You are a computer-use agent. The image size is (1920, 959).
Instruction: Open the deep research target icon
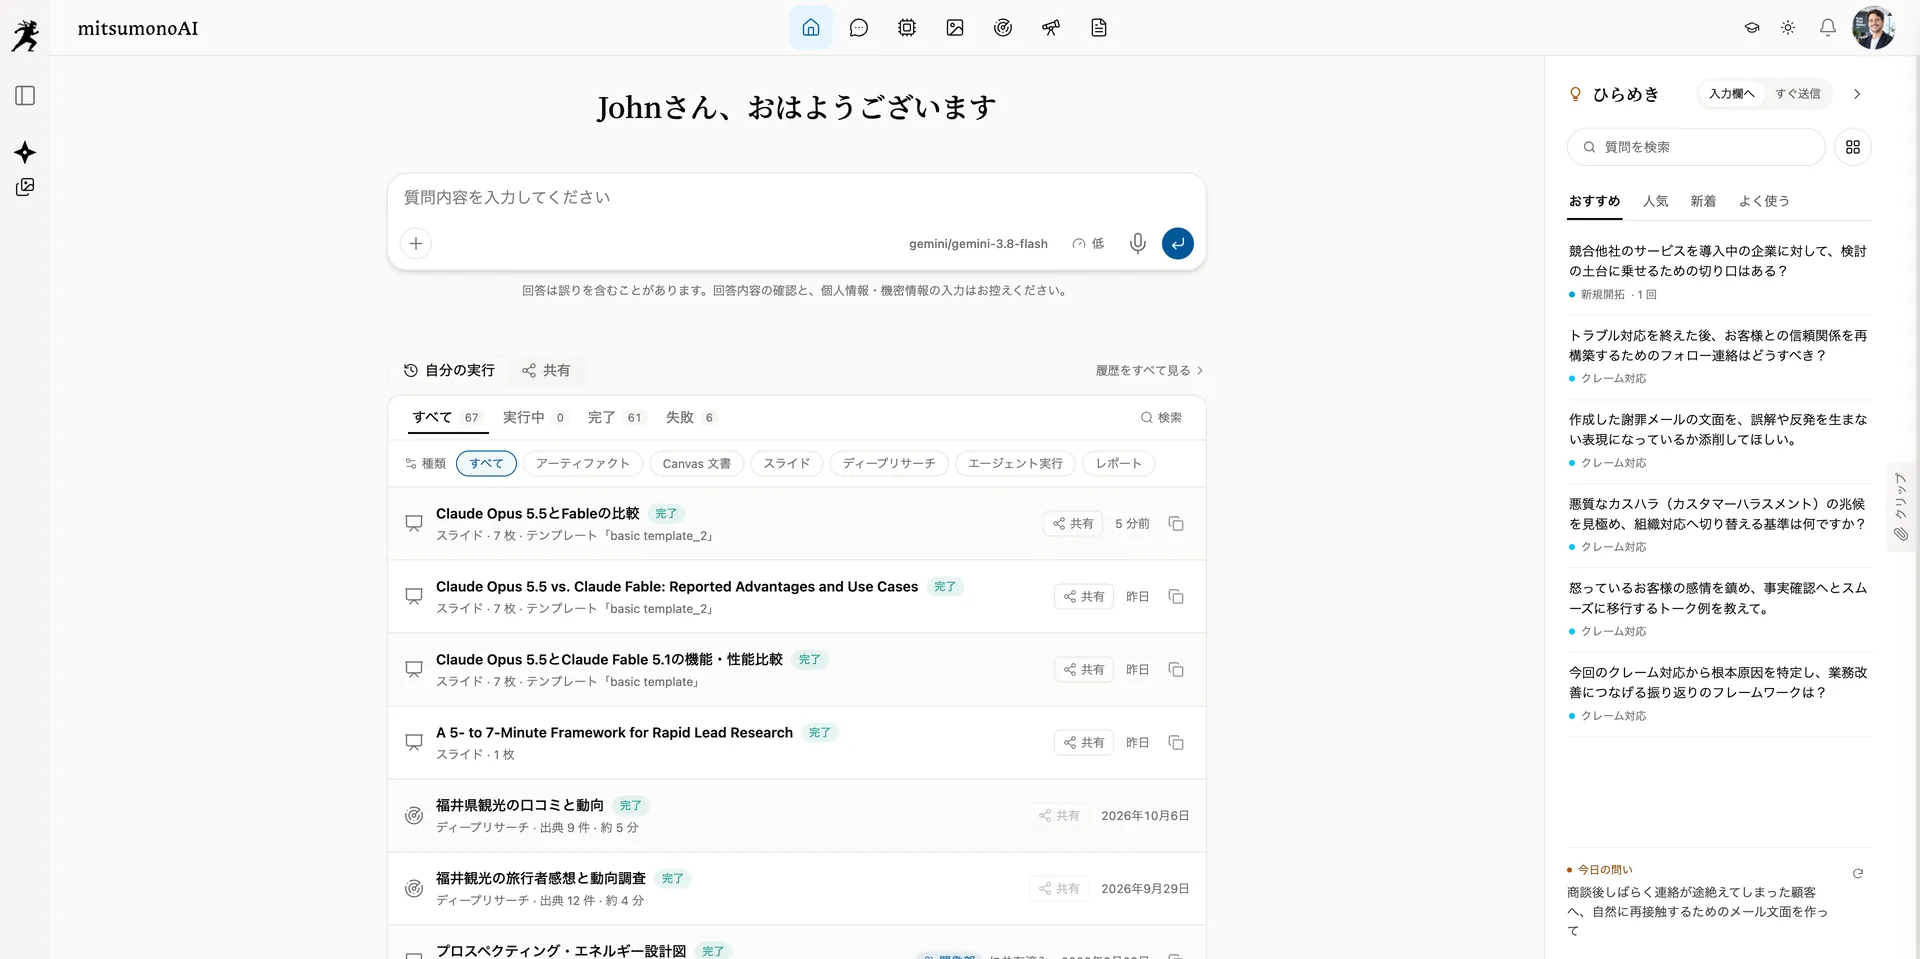(1003, 28)
